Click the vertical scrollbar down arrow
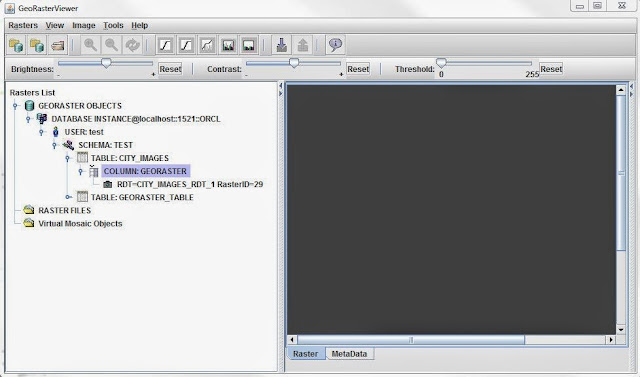 click(x=621, y=330)
